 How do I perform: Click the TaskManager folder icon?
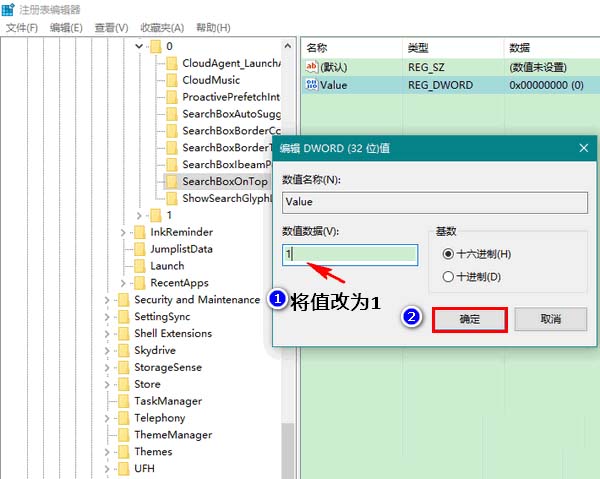click(123, 401)
